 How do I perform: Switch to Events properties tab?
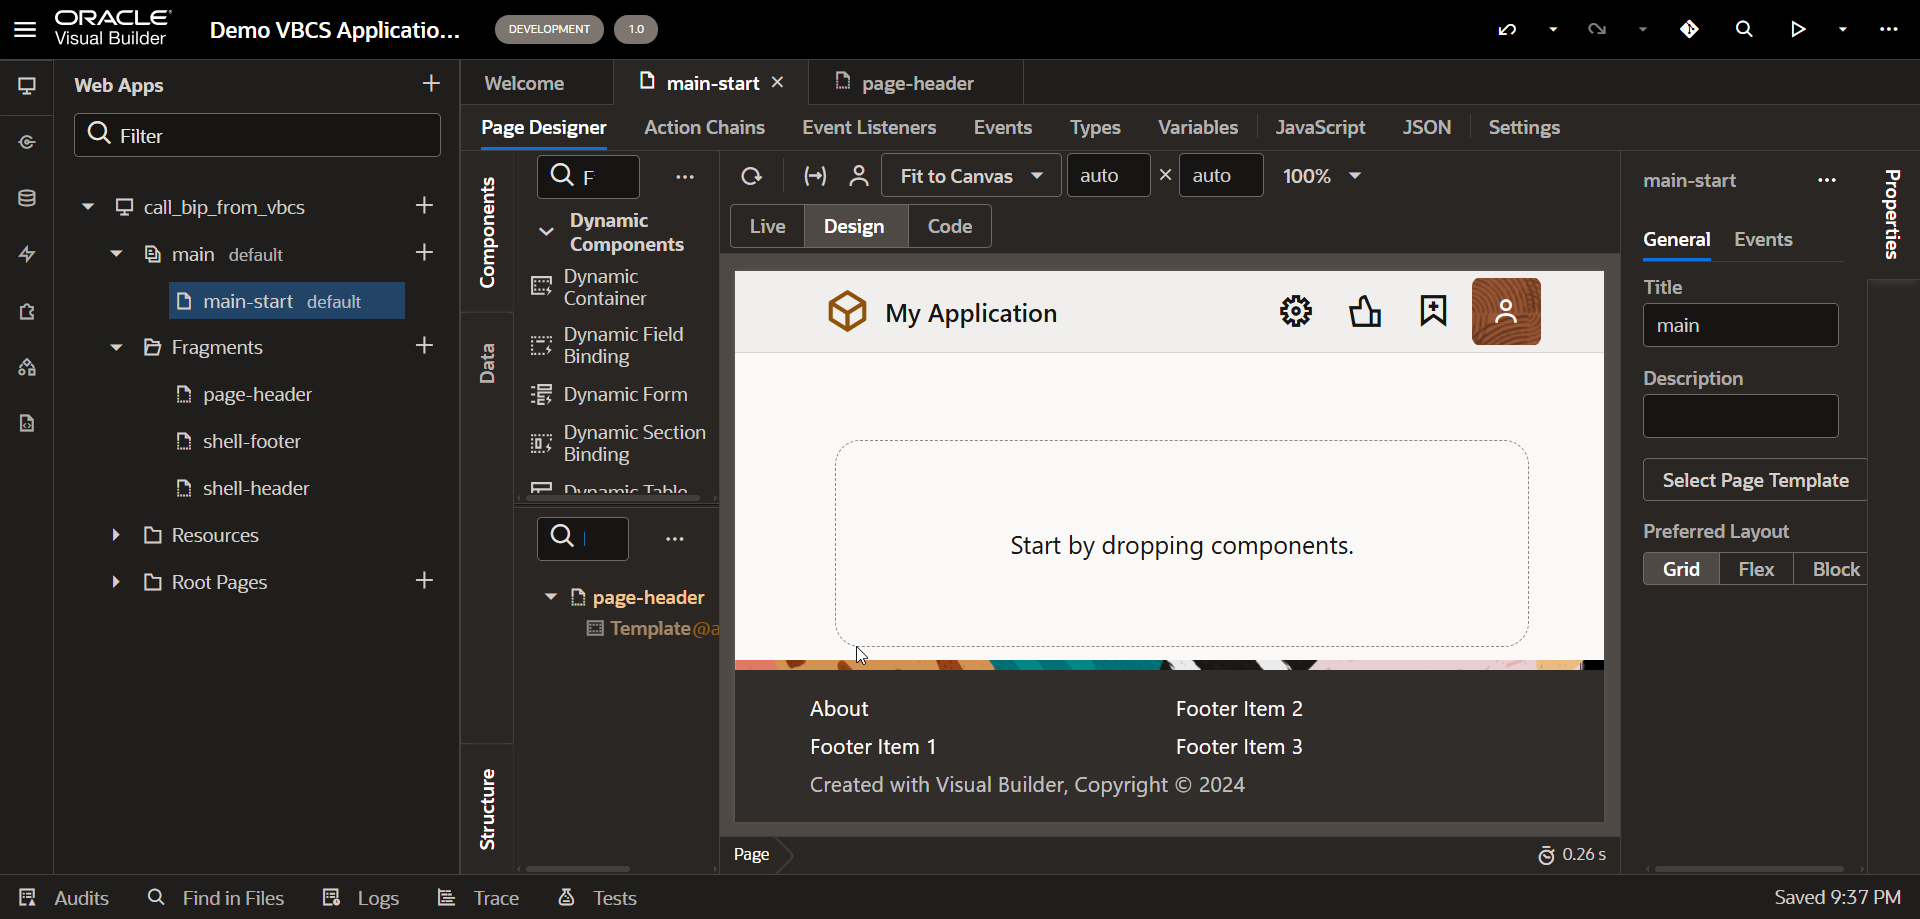(x=1763, y=239)
